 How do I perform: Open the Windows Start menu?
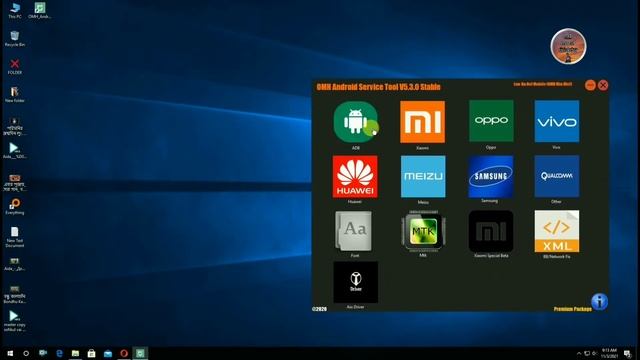pyautogui.click(x=10, y=353)
